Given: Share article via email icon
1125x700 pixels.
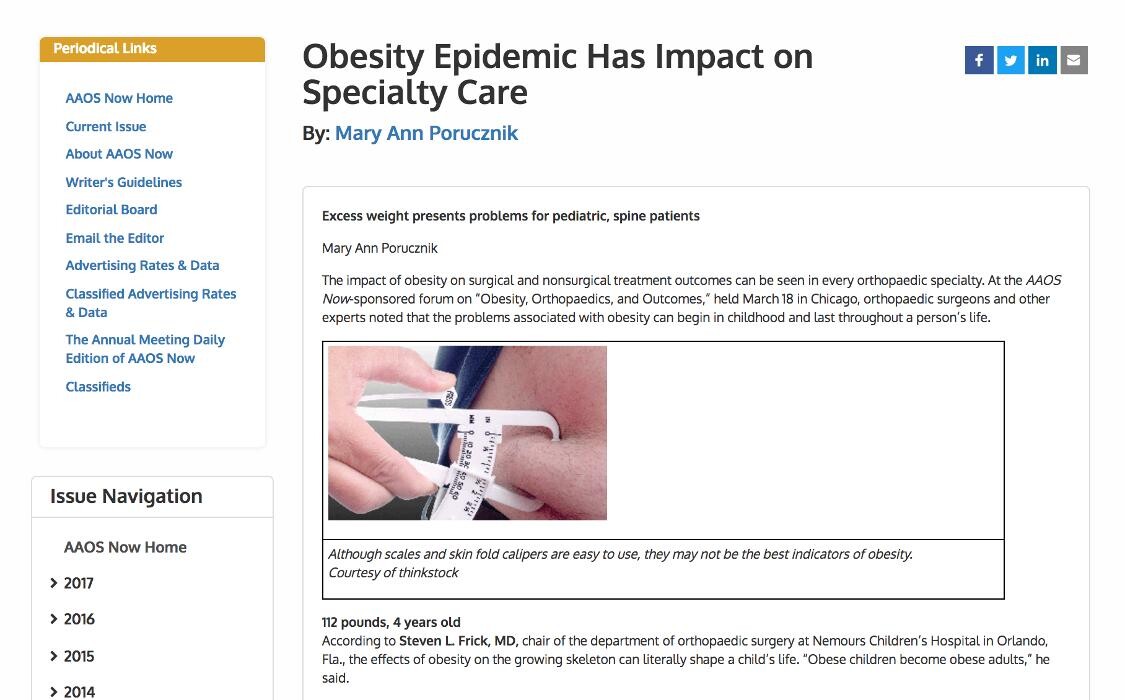Looking at the screenshot, I should tap(1073, 60).
